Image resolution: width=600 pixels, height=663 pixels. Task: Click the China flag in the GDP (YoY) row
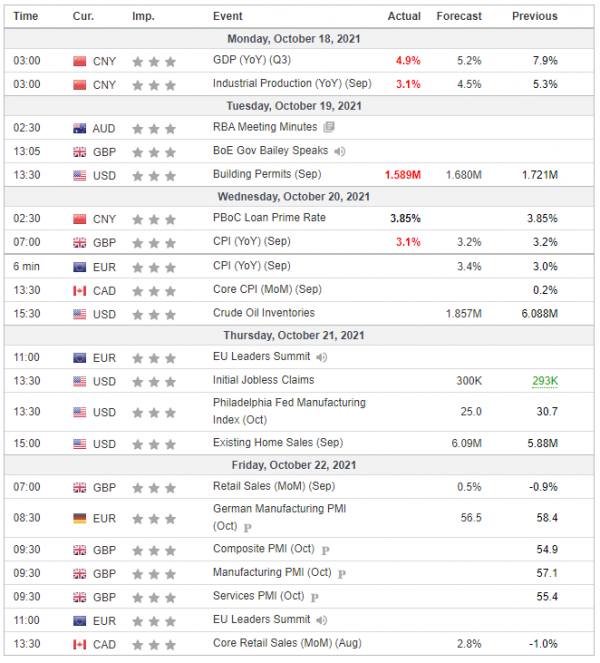click(x=79, y=61)
